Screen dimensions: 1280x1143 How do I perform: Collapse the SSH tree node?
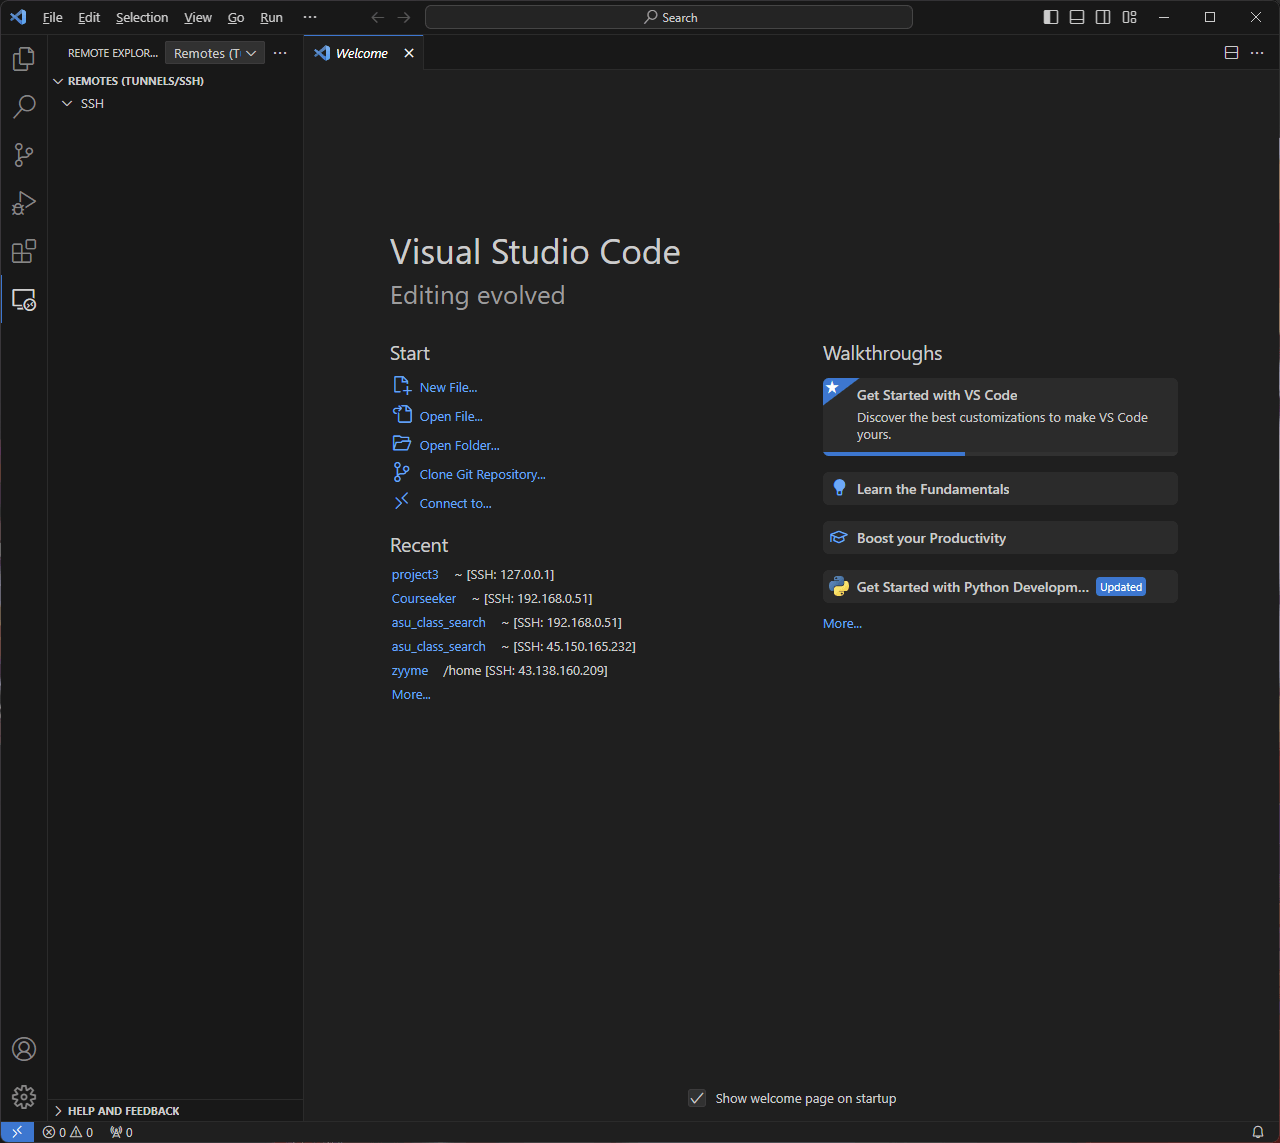click(x=68, y=104)
